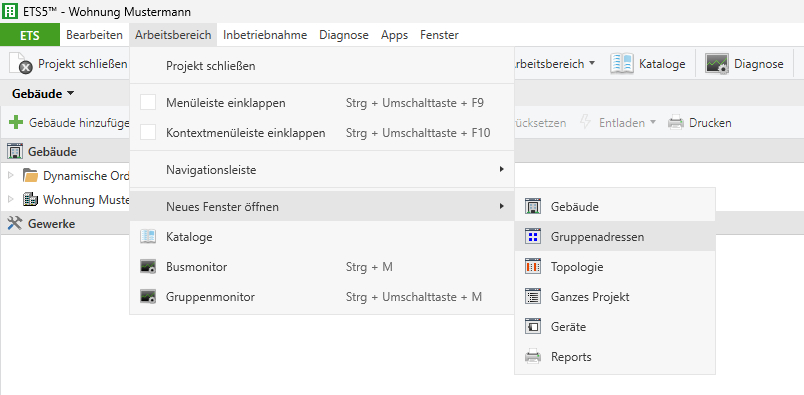This screenshot has width=804, height=395.
Task: Open Gruppenadressen window from submenu
Action: pyautogui.click(x=615, y=236)
